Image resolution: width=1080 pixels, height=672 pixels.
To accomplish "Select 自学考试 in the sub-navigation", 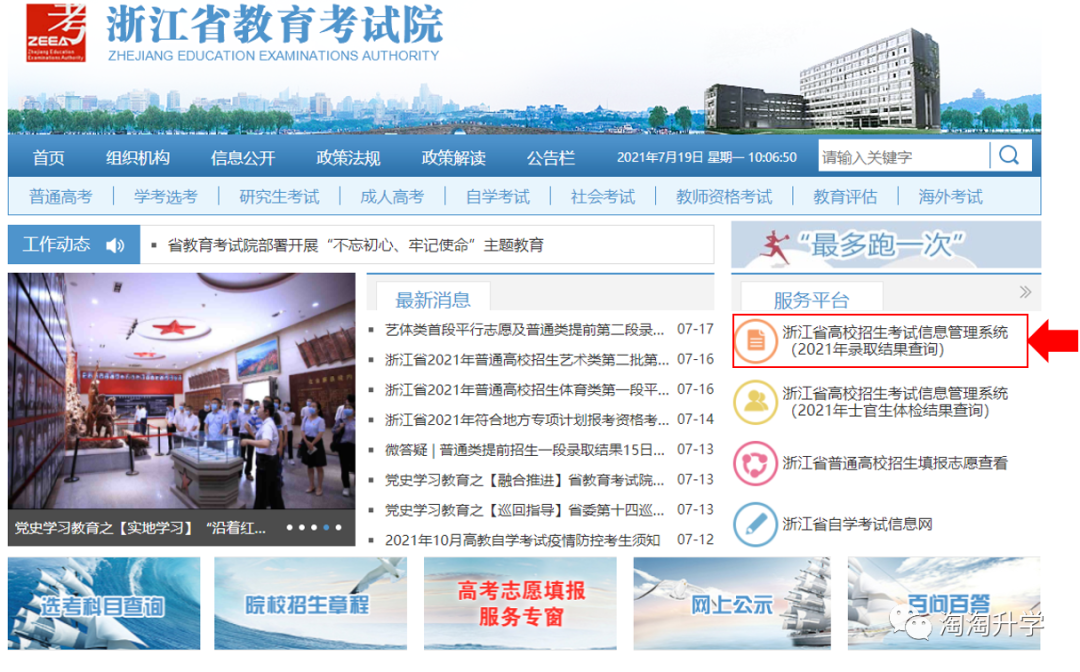I will pos(498,197).
